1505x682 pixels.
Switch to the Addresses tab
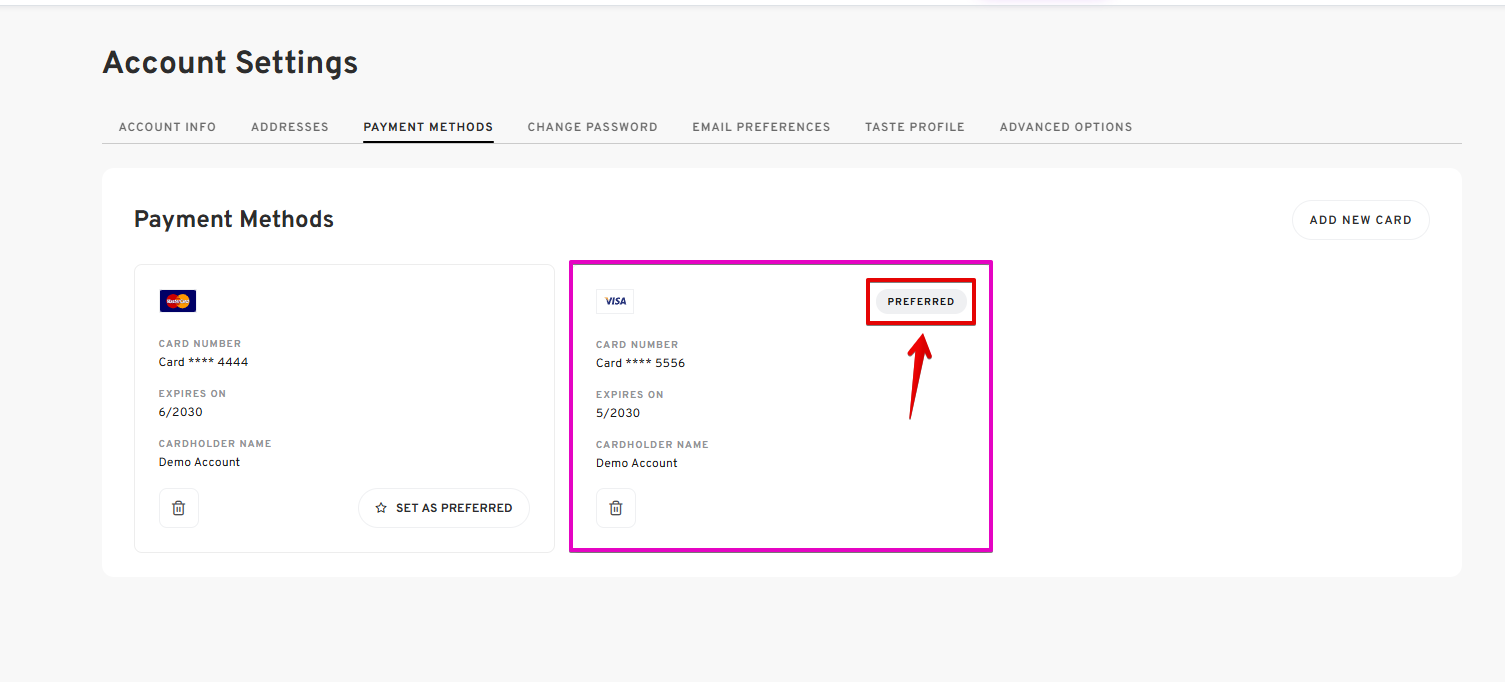tap(290, 127)
